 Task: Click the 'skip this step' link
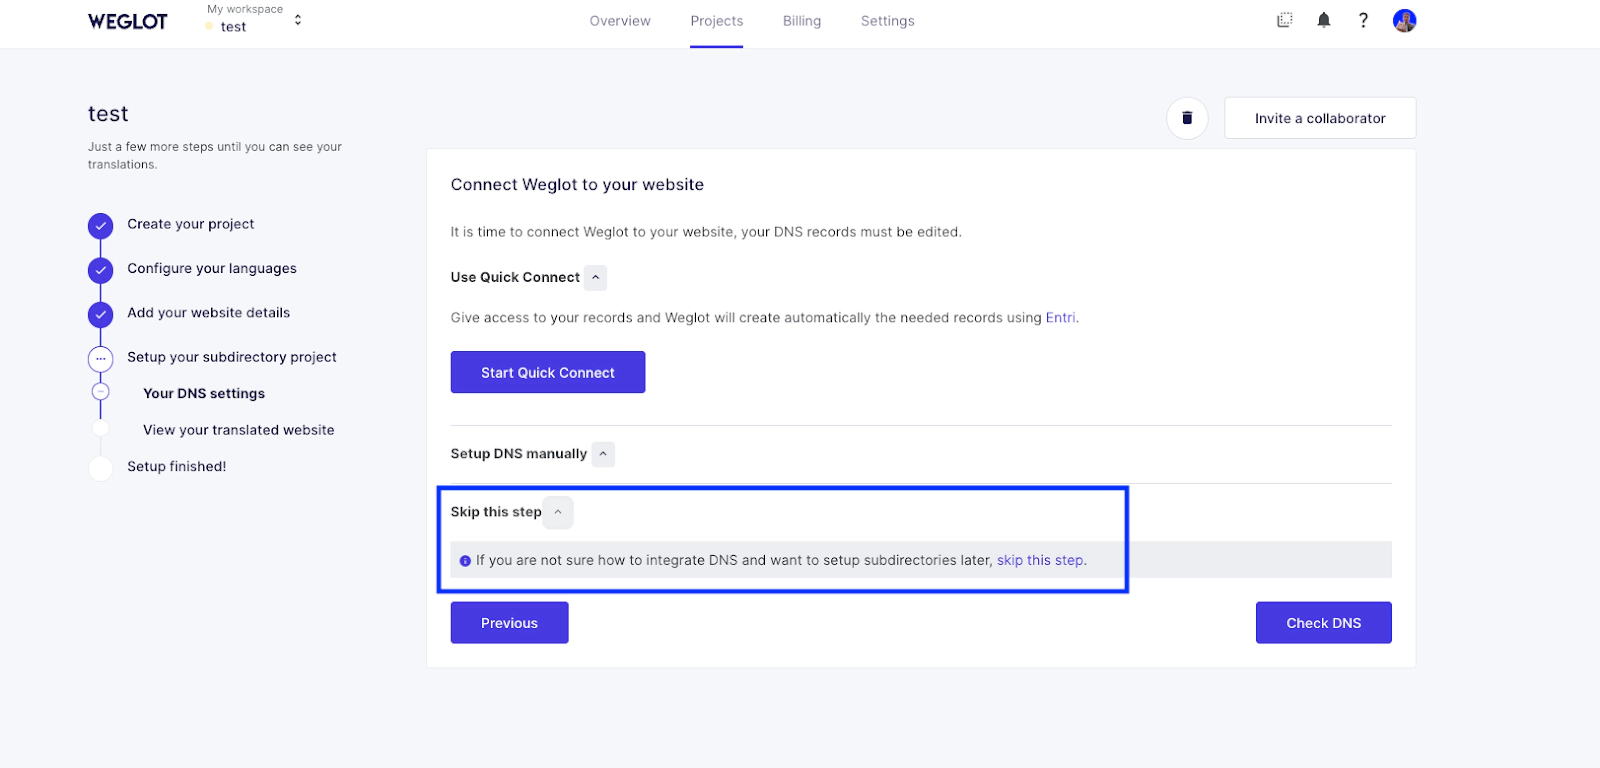point(1040,560)
